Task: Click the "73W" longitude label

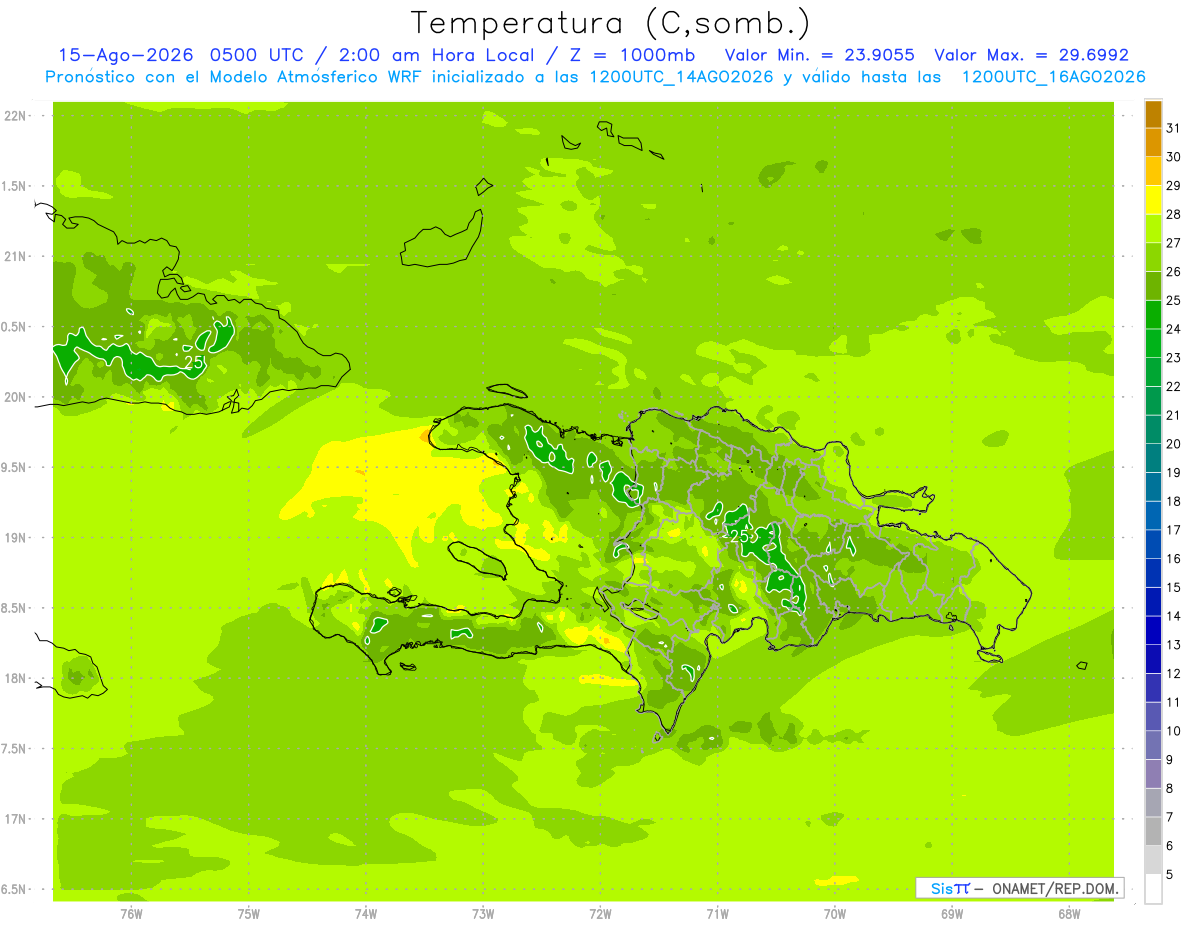Action: (483, 913)
